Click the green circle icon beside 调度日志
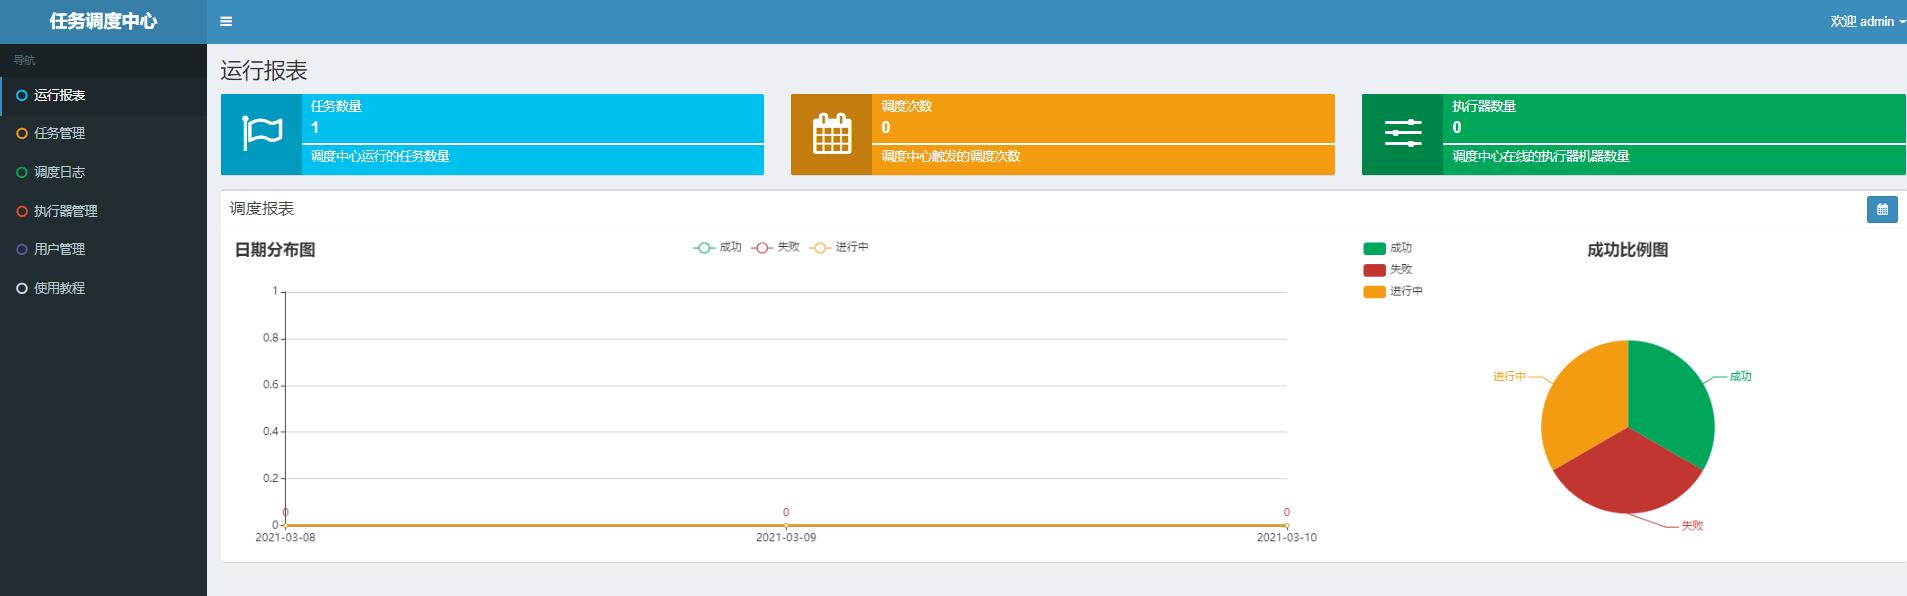 click(x=22, y=173)
